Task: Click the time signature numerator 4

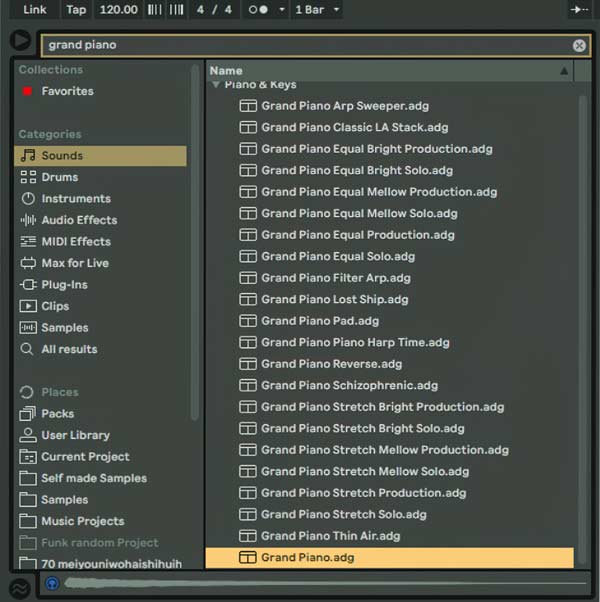Action: point(200,9)
